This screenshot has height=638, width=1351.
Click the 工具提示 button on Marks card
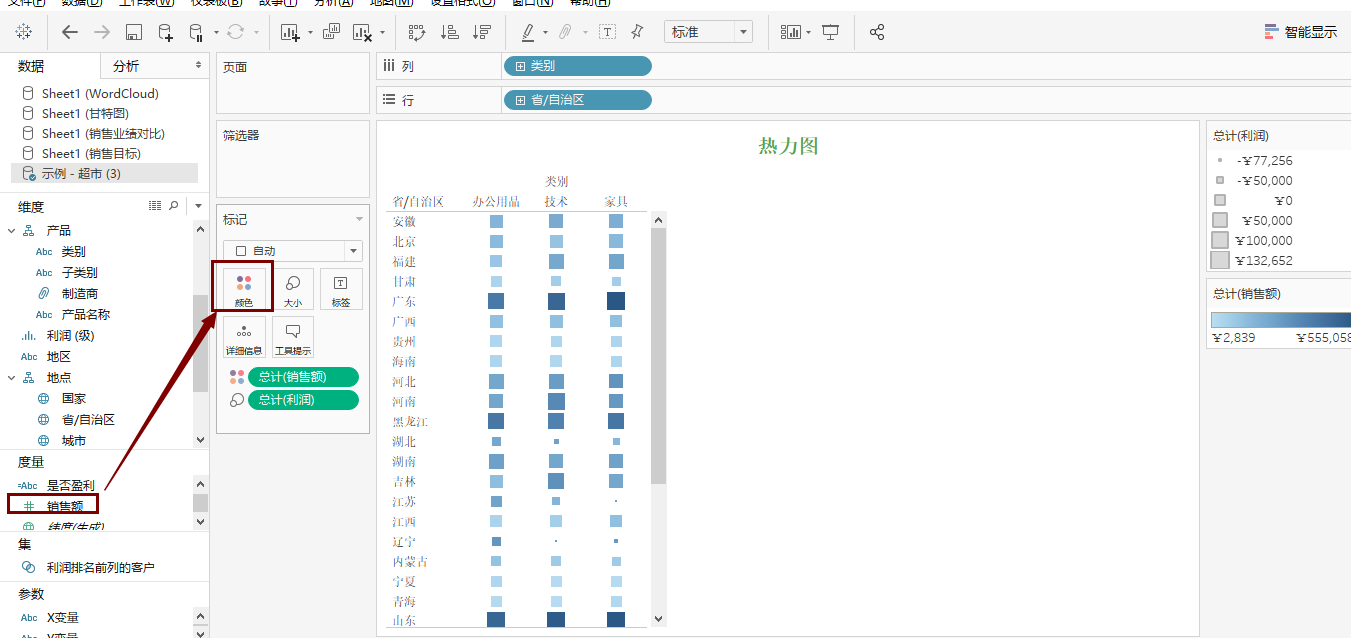click(x=293, y=338)
